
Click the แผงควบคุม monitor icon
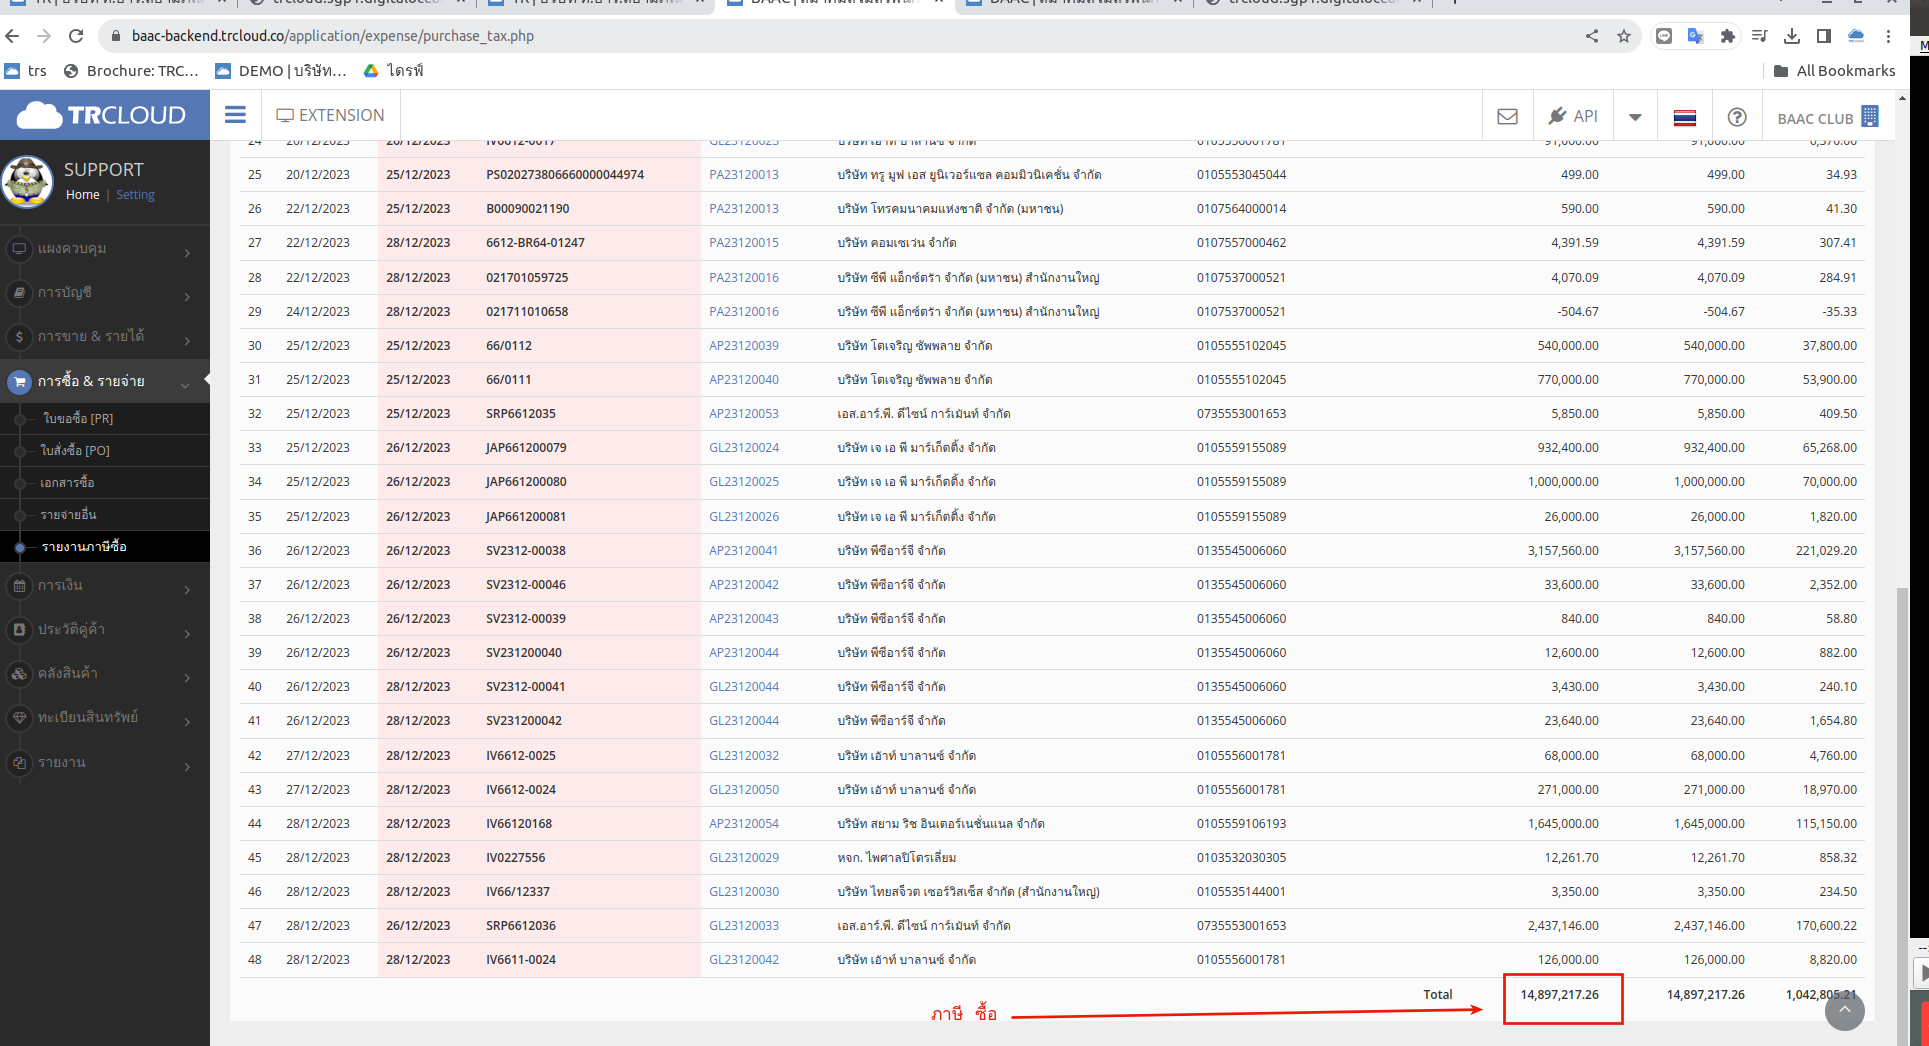point(19,248)
